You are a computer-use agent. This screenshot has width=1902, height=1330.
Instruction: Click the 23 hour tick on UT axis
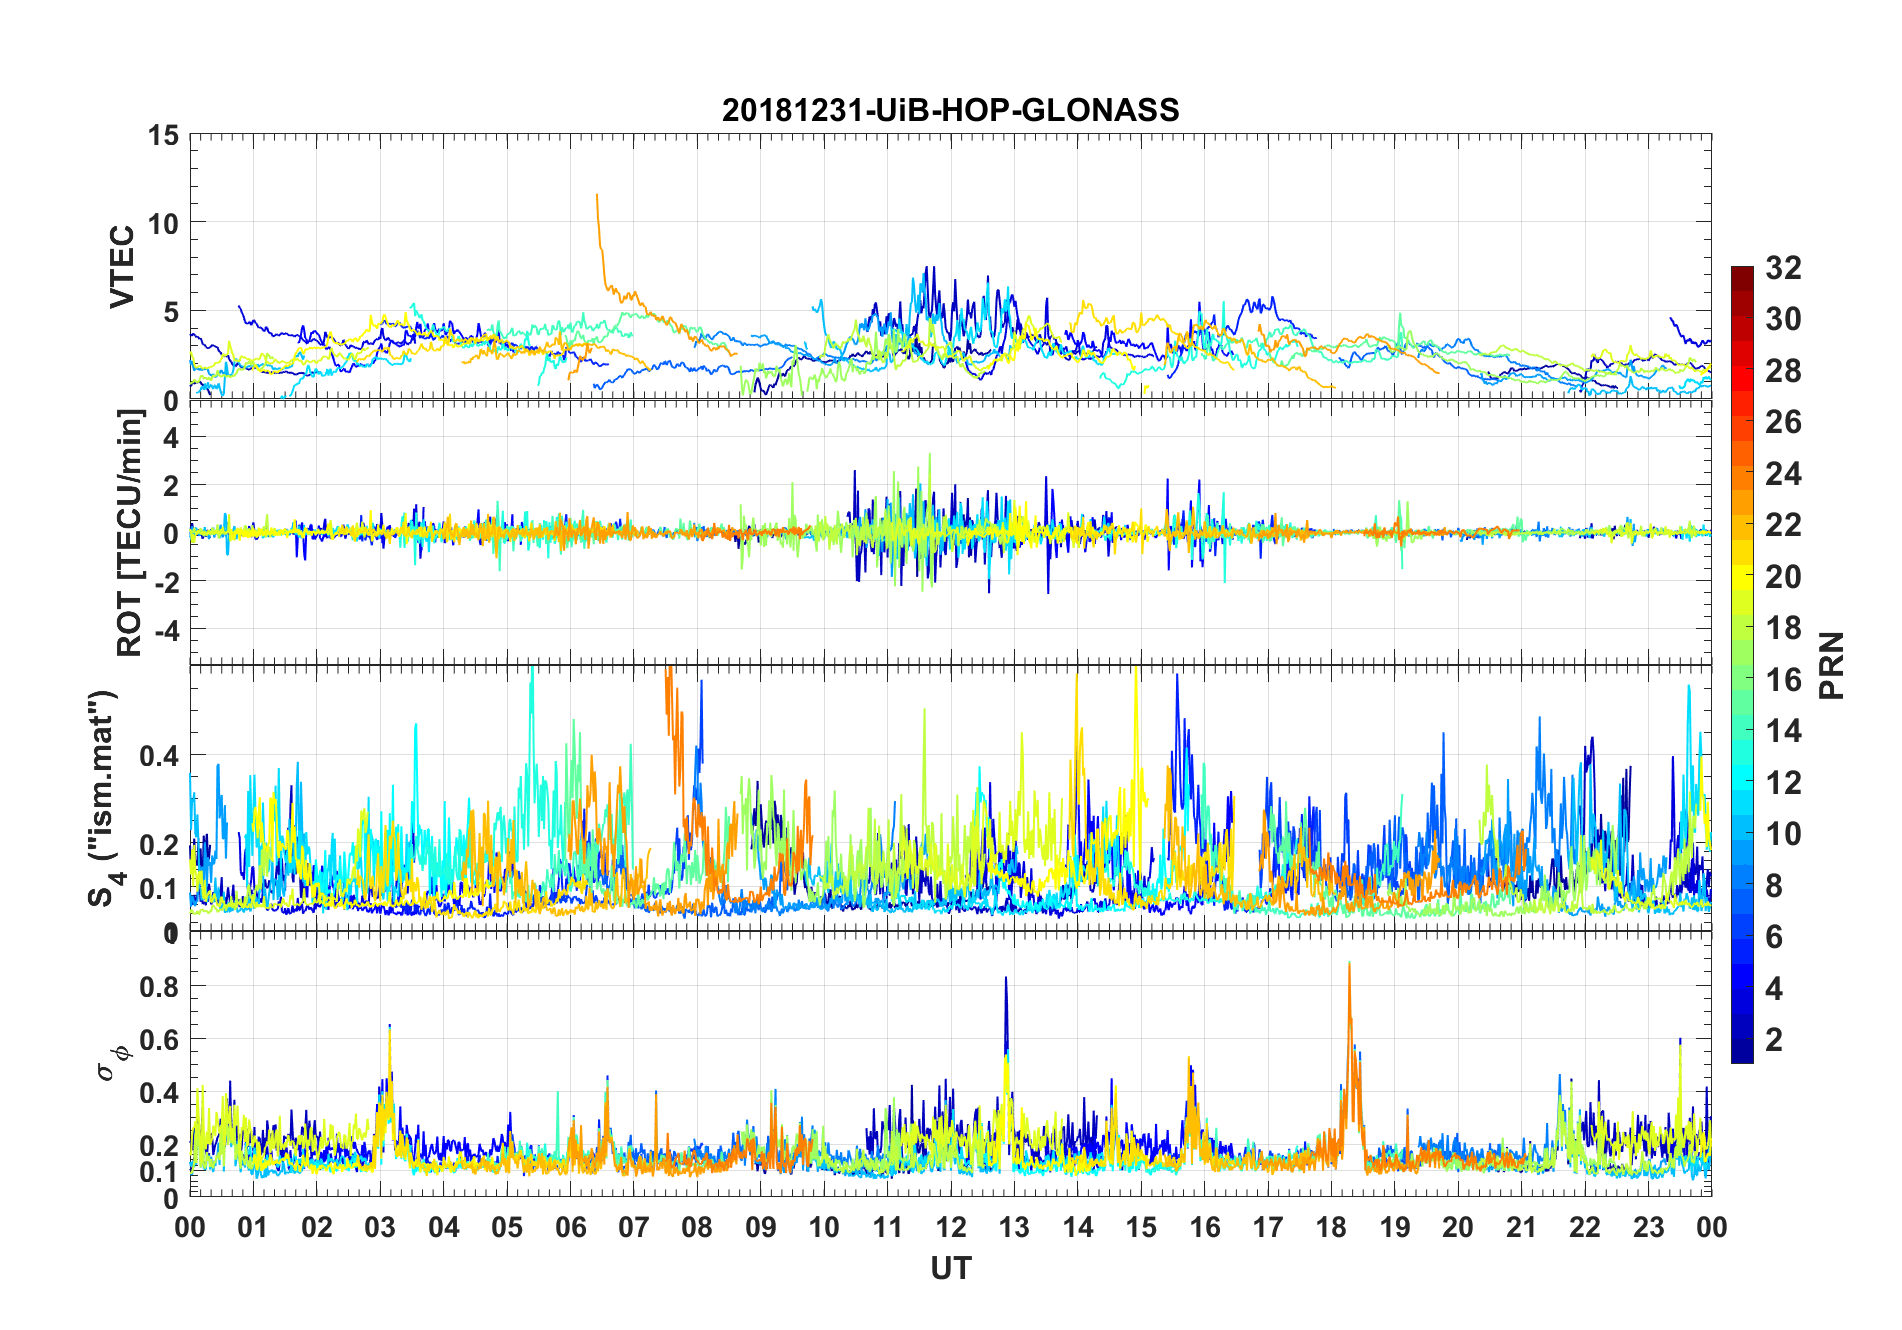(x=1649, y=1227)
